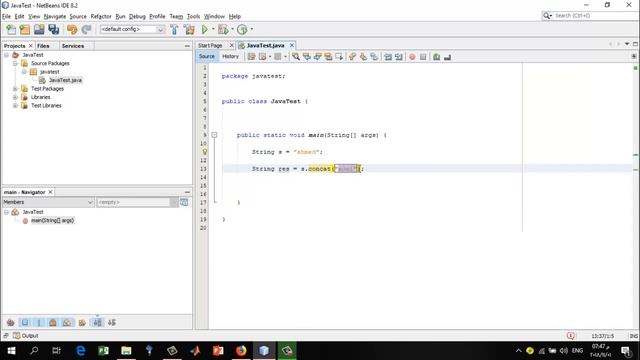Click Next Bookmark icon in editor toolbar
The width and height of the screenshot is (640, 360).
click(x=363, y=57)
